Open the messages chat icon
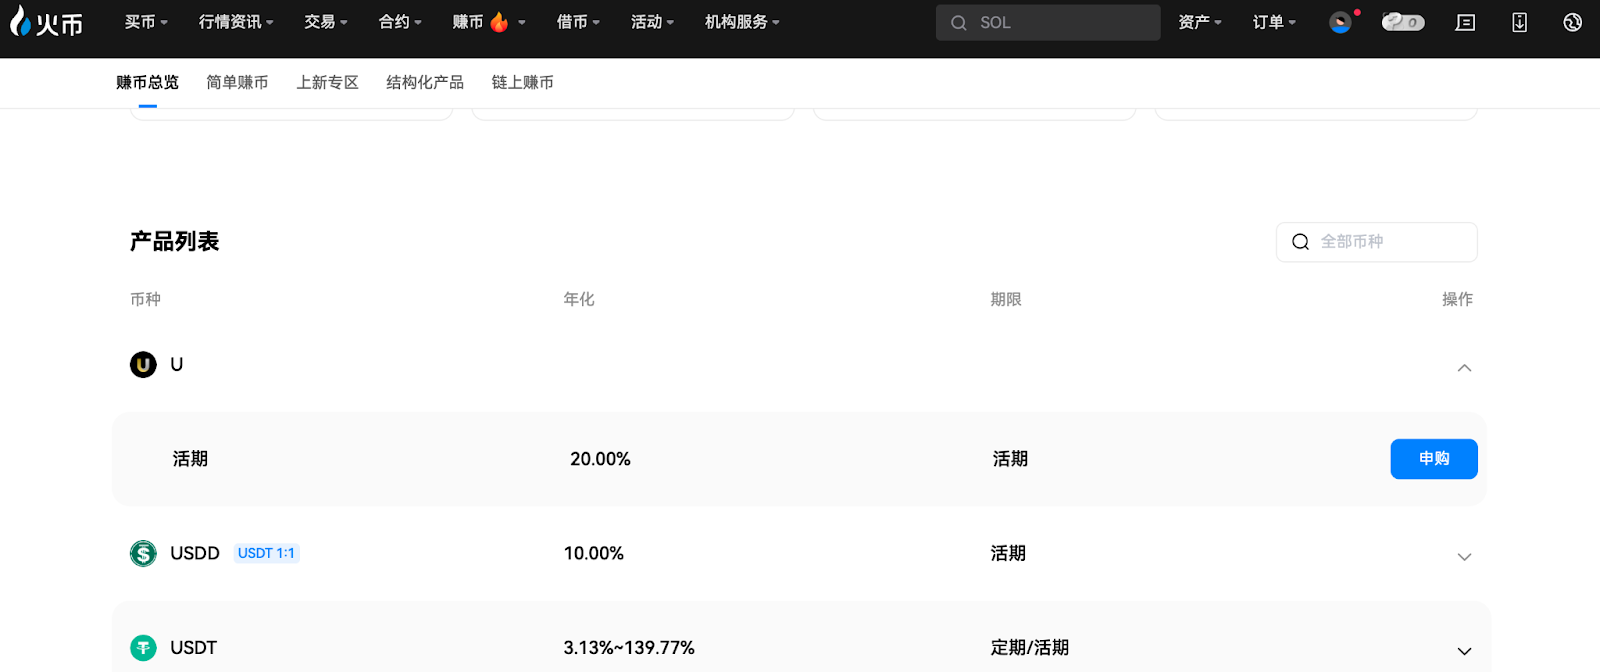This screenshot has width=1600, height=672. [1465, 22]
